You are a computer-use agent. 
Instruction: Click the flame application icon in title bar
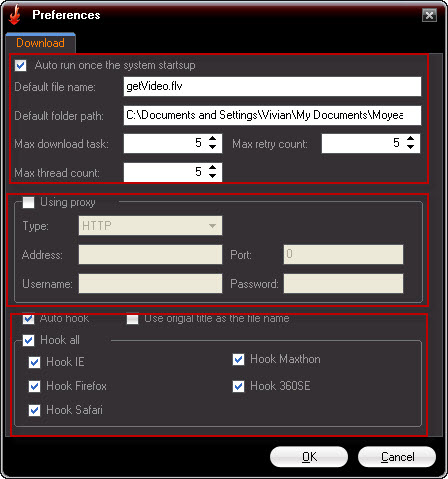click(x=15, y=15)
